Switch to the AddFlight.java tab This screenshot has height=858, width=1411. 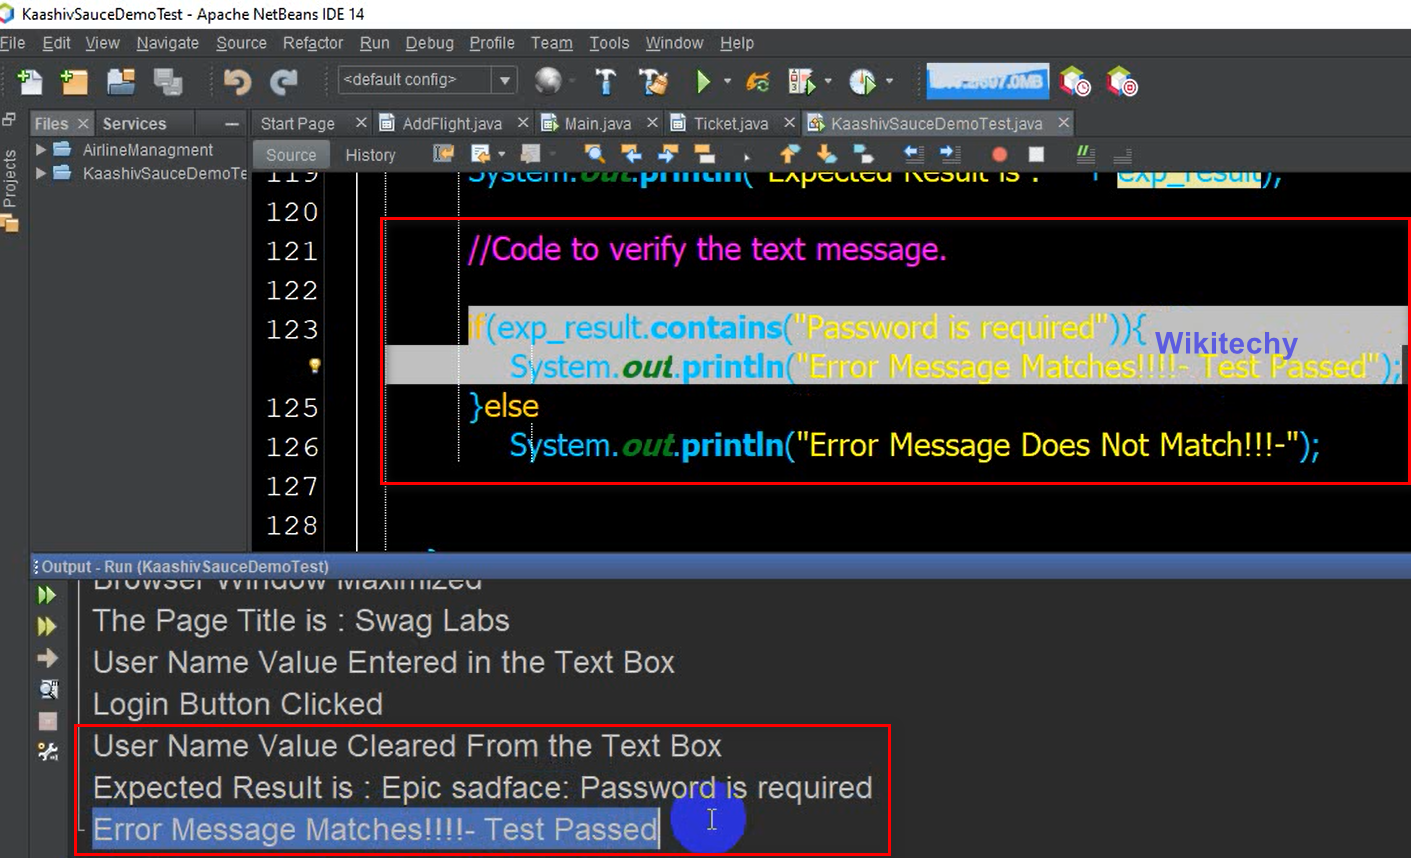pos(451,123)
